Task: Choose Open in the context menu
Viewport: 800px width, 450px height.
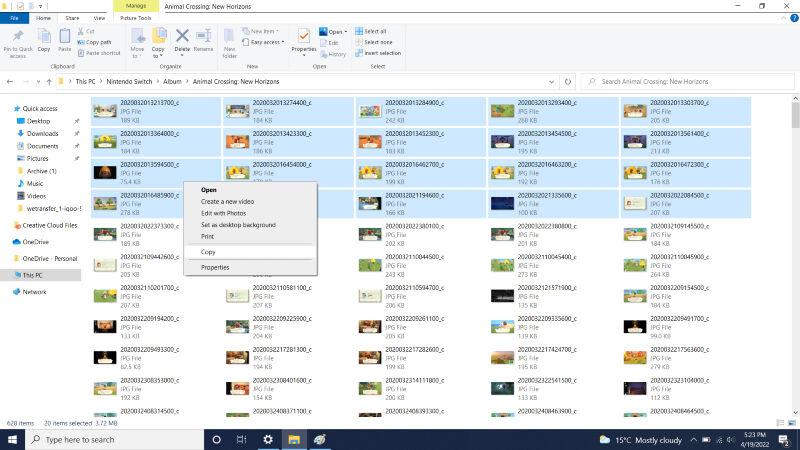Action: (x=250, y=190)
